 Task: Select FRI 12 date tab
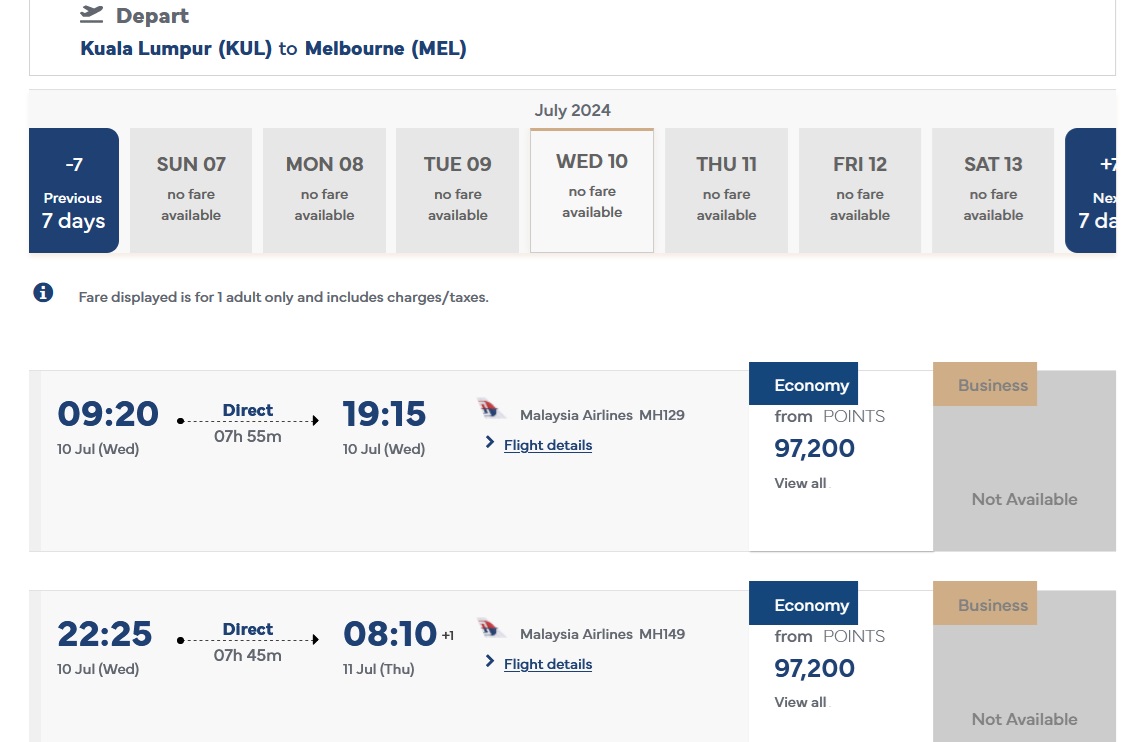pos(860,191)
